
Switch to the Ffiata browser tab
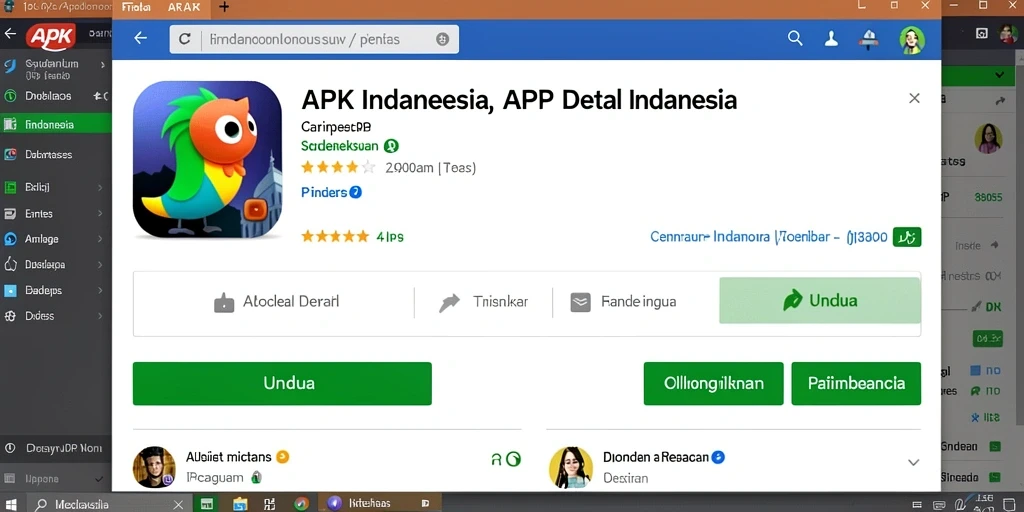coord(136,7)
